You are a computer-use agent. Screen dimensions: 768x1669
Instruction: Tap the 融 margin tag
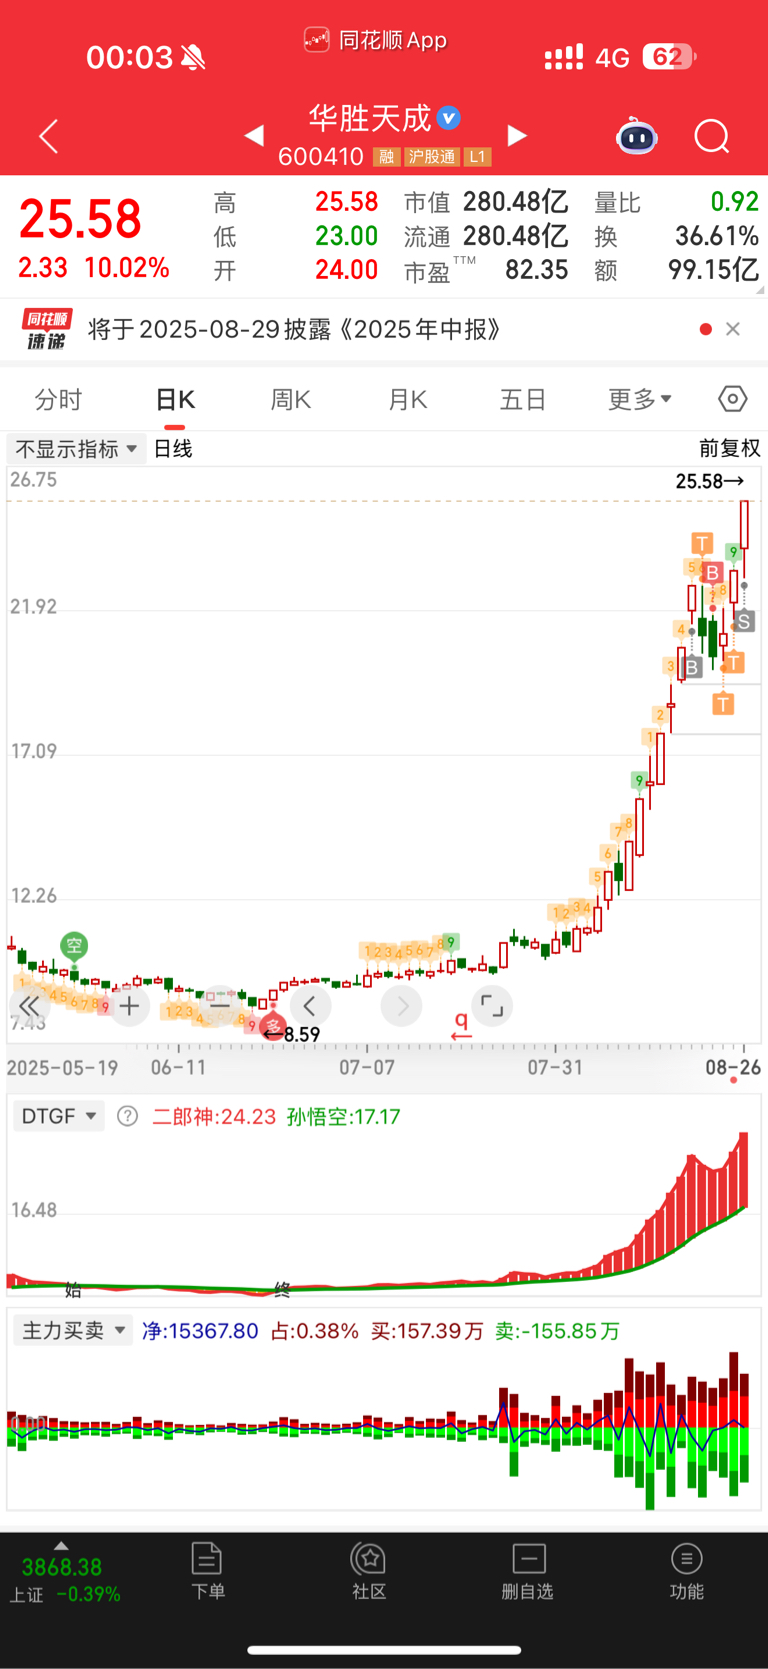(386, 157)
